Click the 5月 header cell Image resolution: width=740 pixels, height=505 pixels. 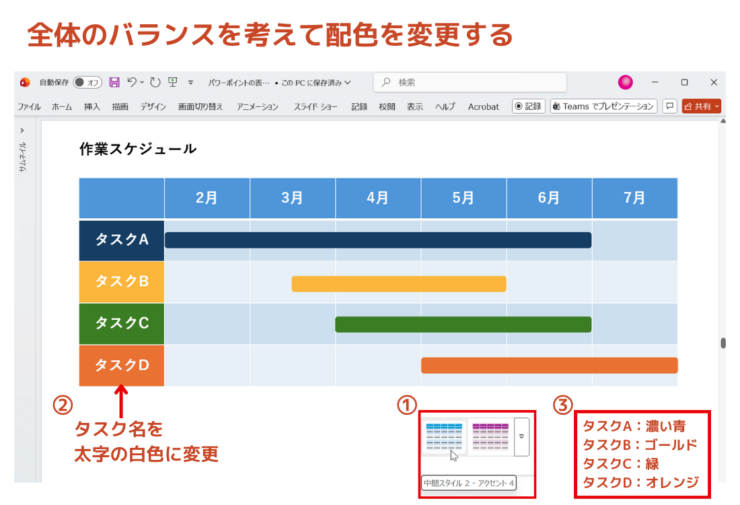[x=463, y=198]
